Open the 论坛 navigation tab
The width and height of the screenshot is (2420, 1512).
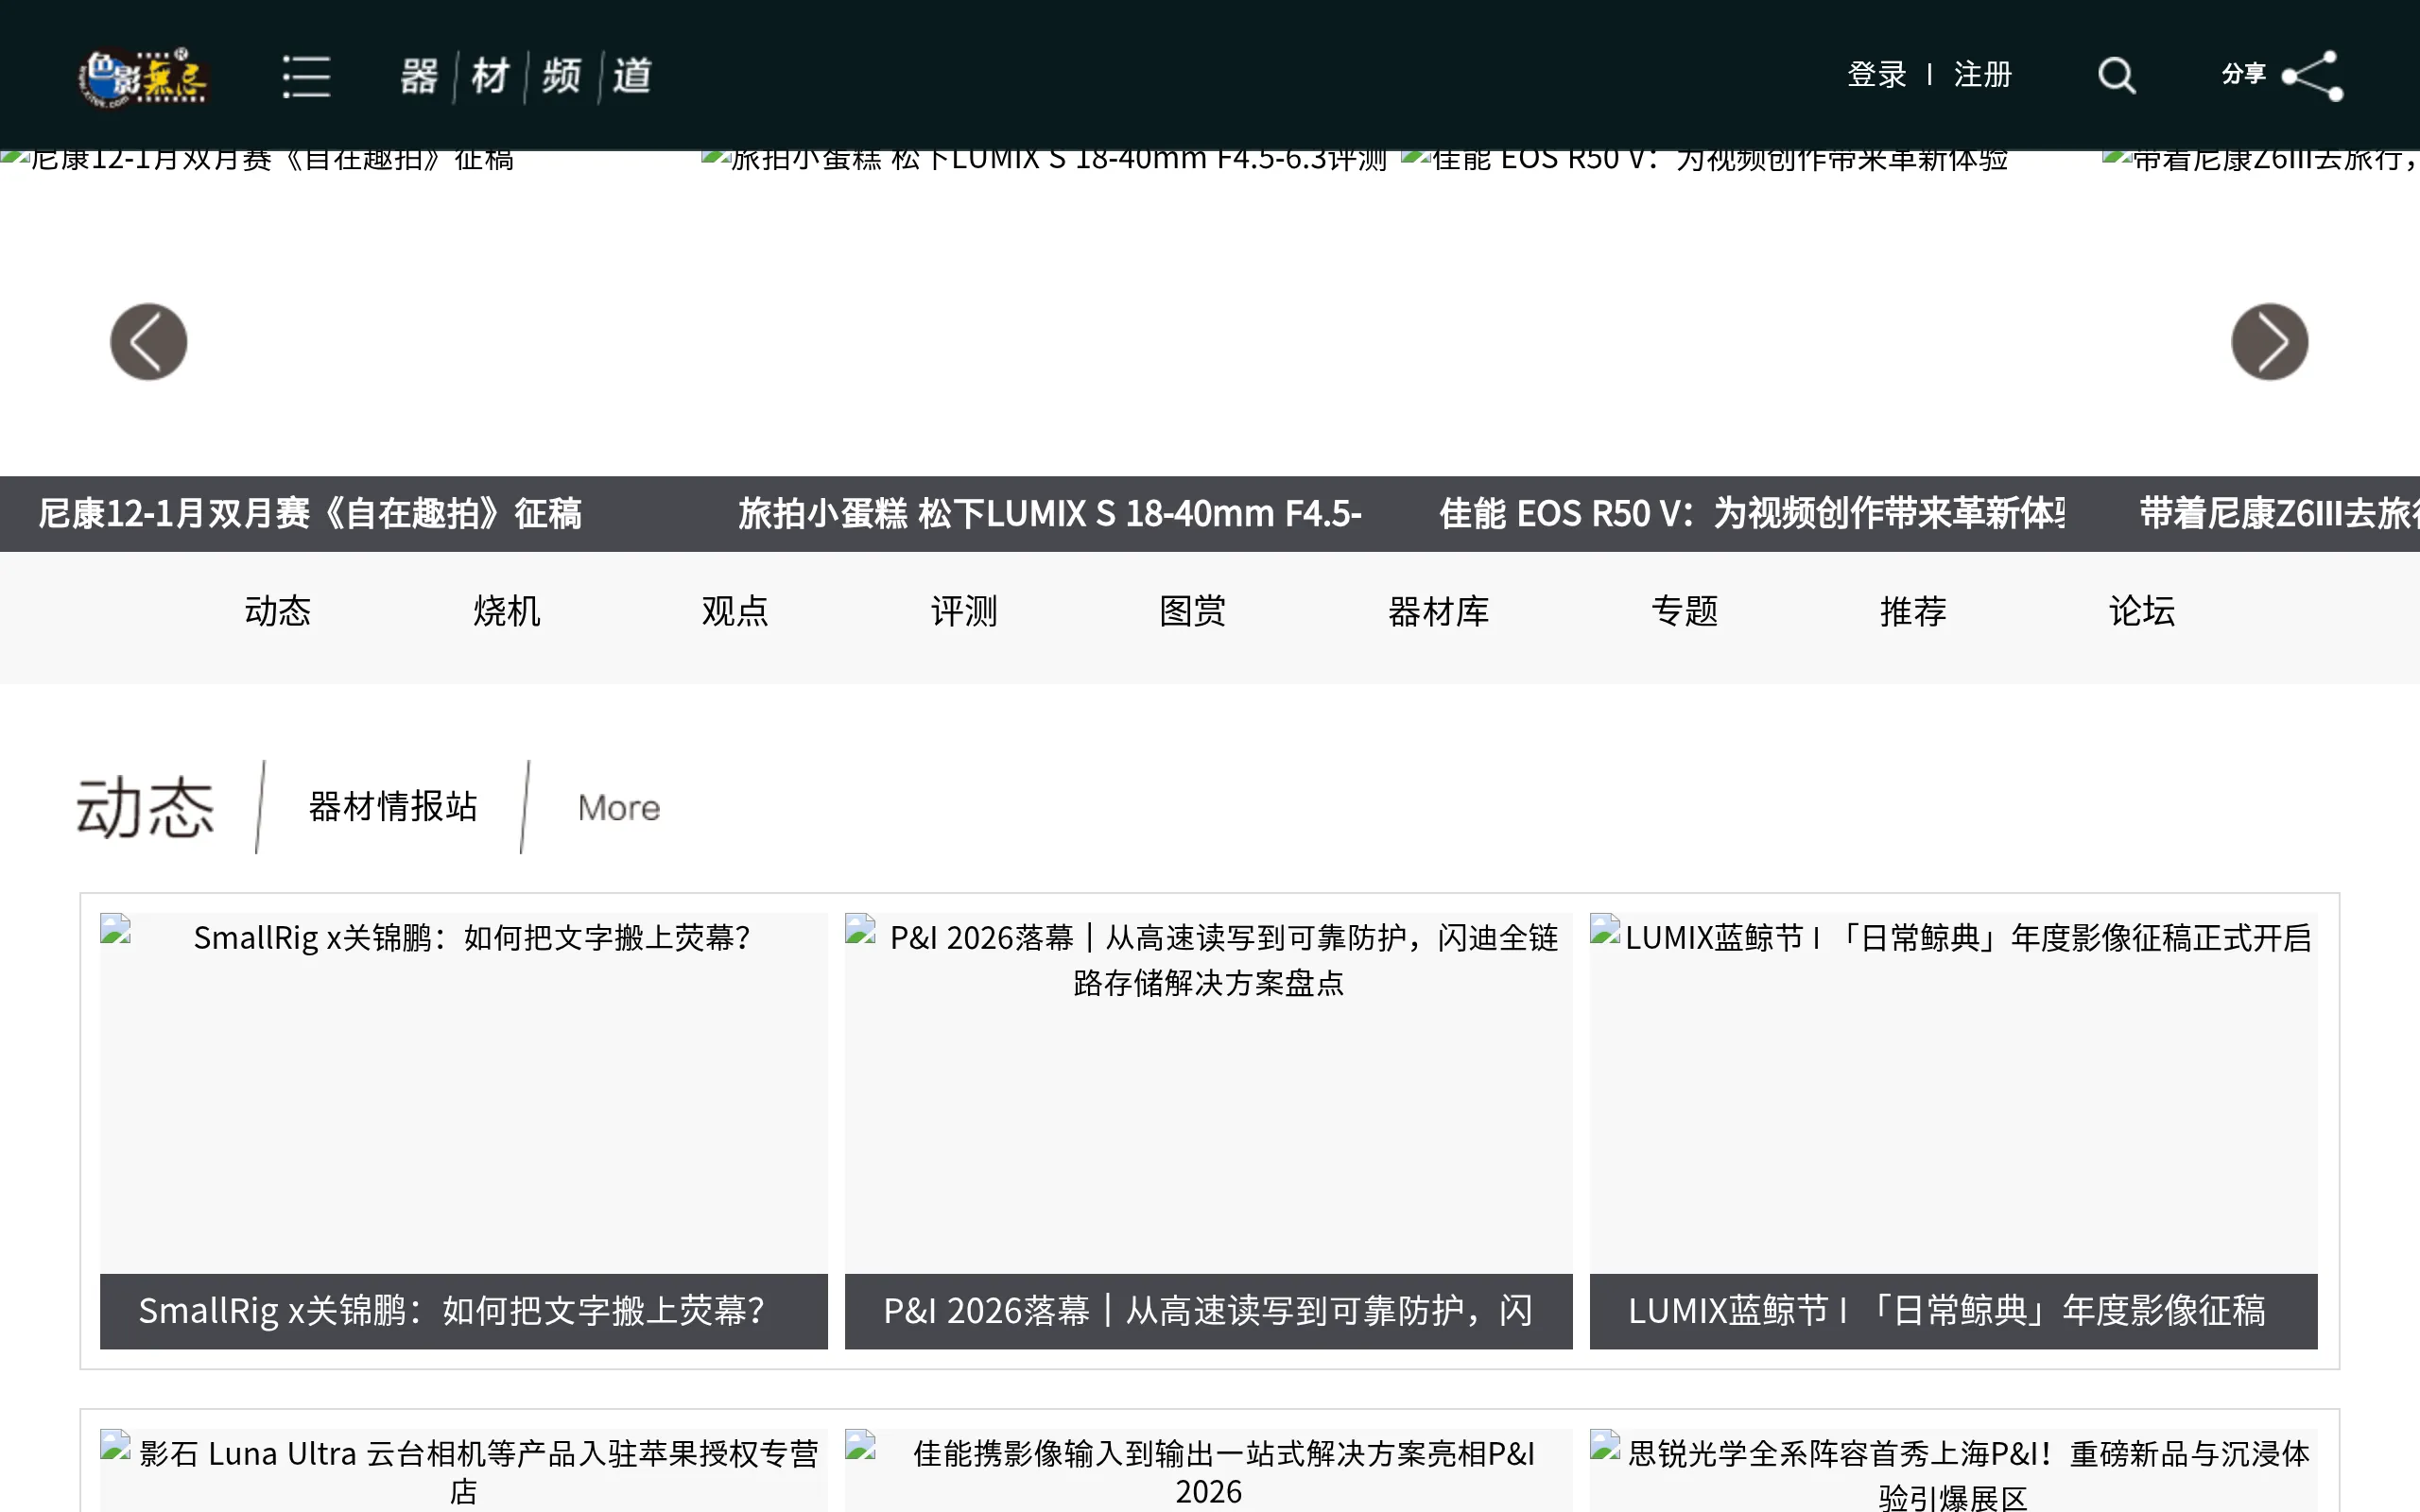2142,611
